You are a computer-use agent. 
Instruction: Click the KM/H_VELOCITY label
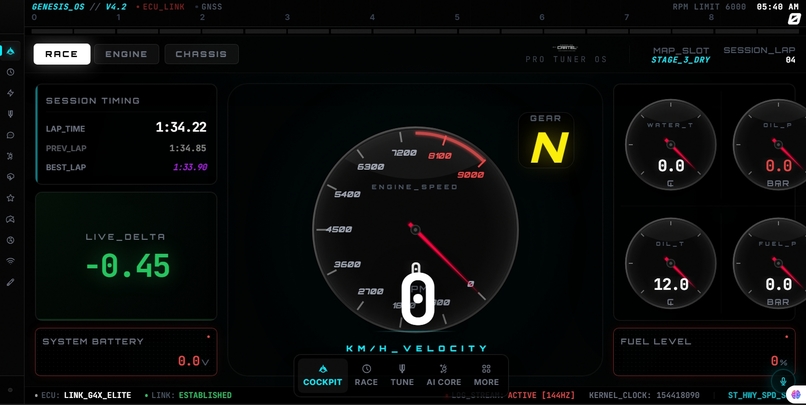tap(416, 348)
